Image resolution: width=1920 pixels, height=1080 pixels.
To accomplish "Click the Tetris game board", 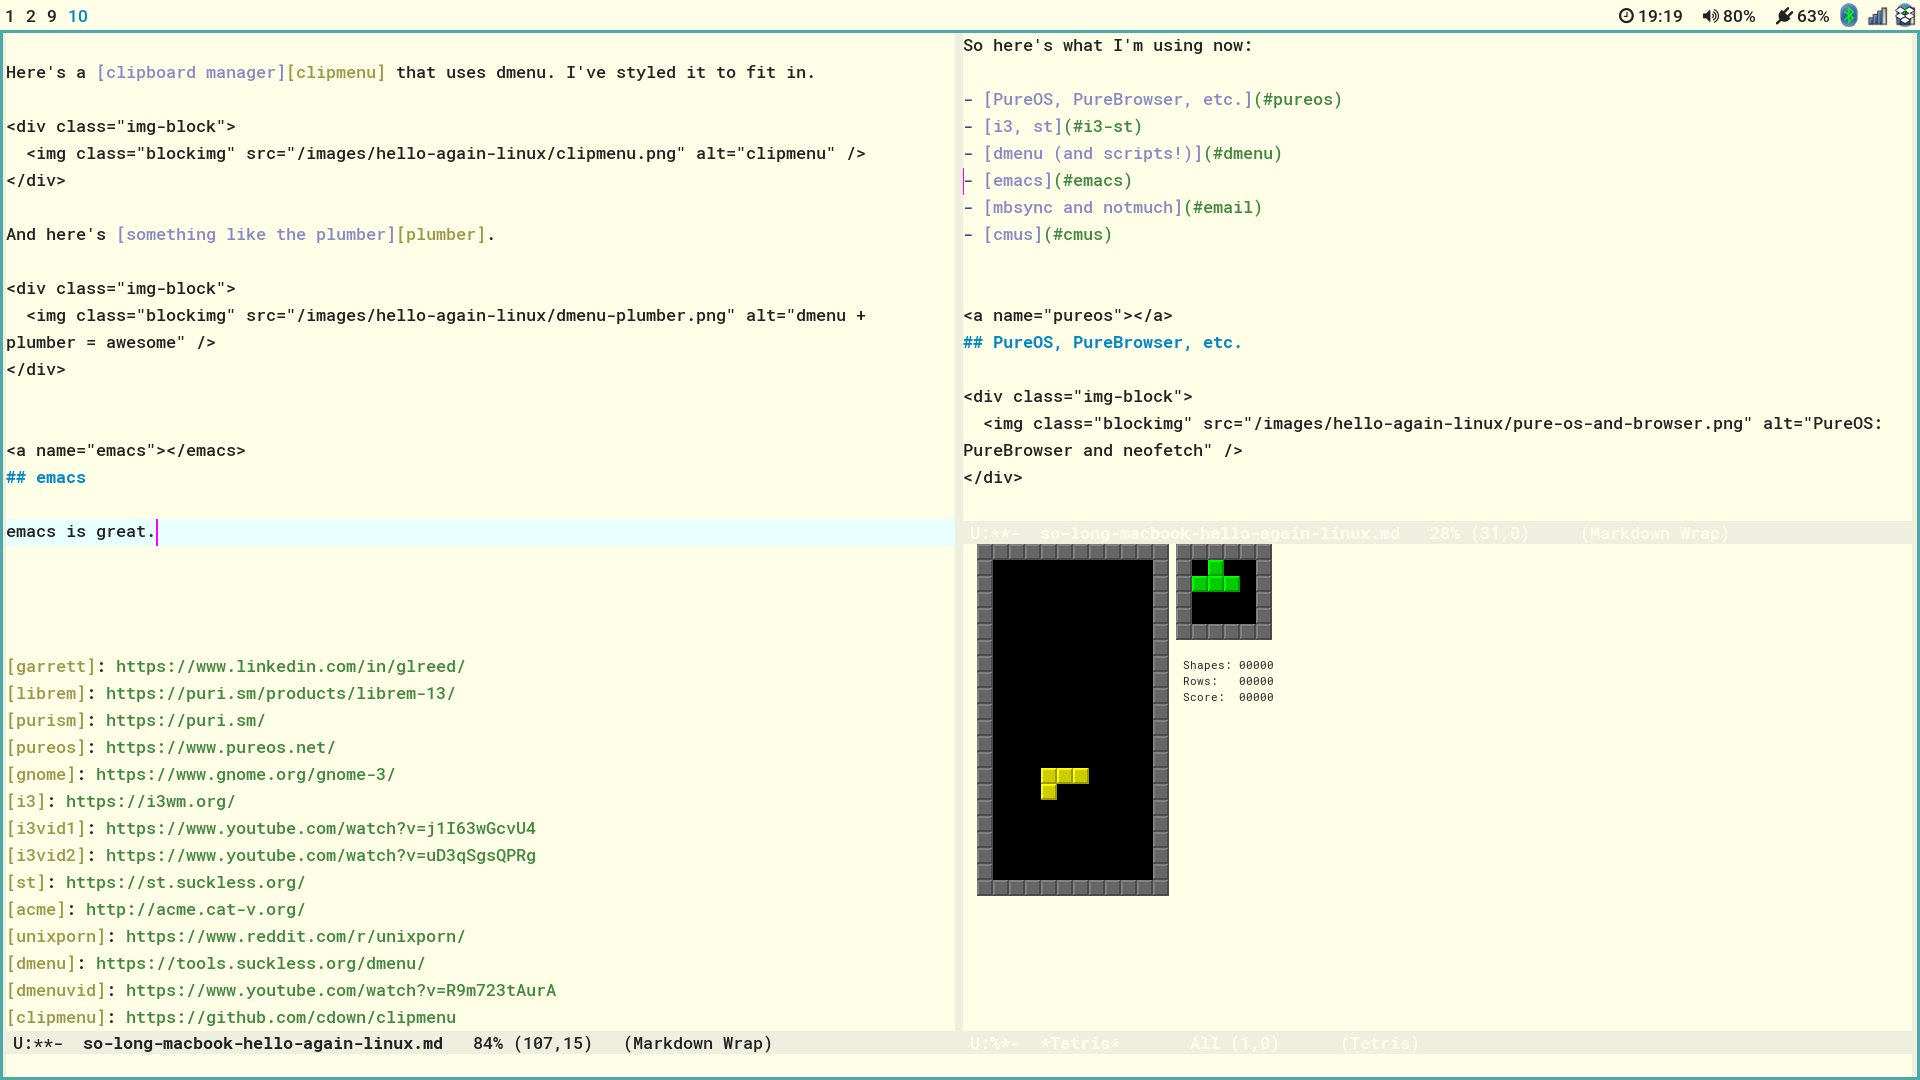I will (1072, 718).
